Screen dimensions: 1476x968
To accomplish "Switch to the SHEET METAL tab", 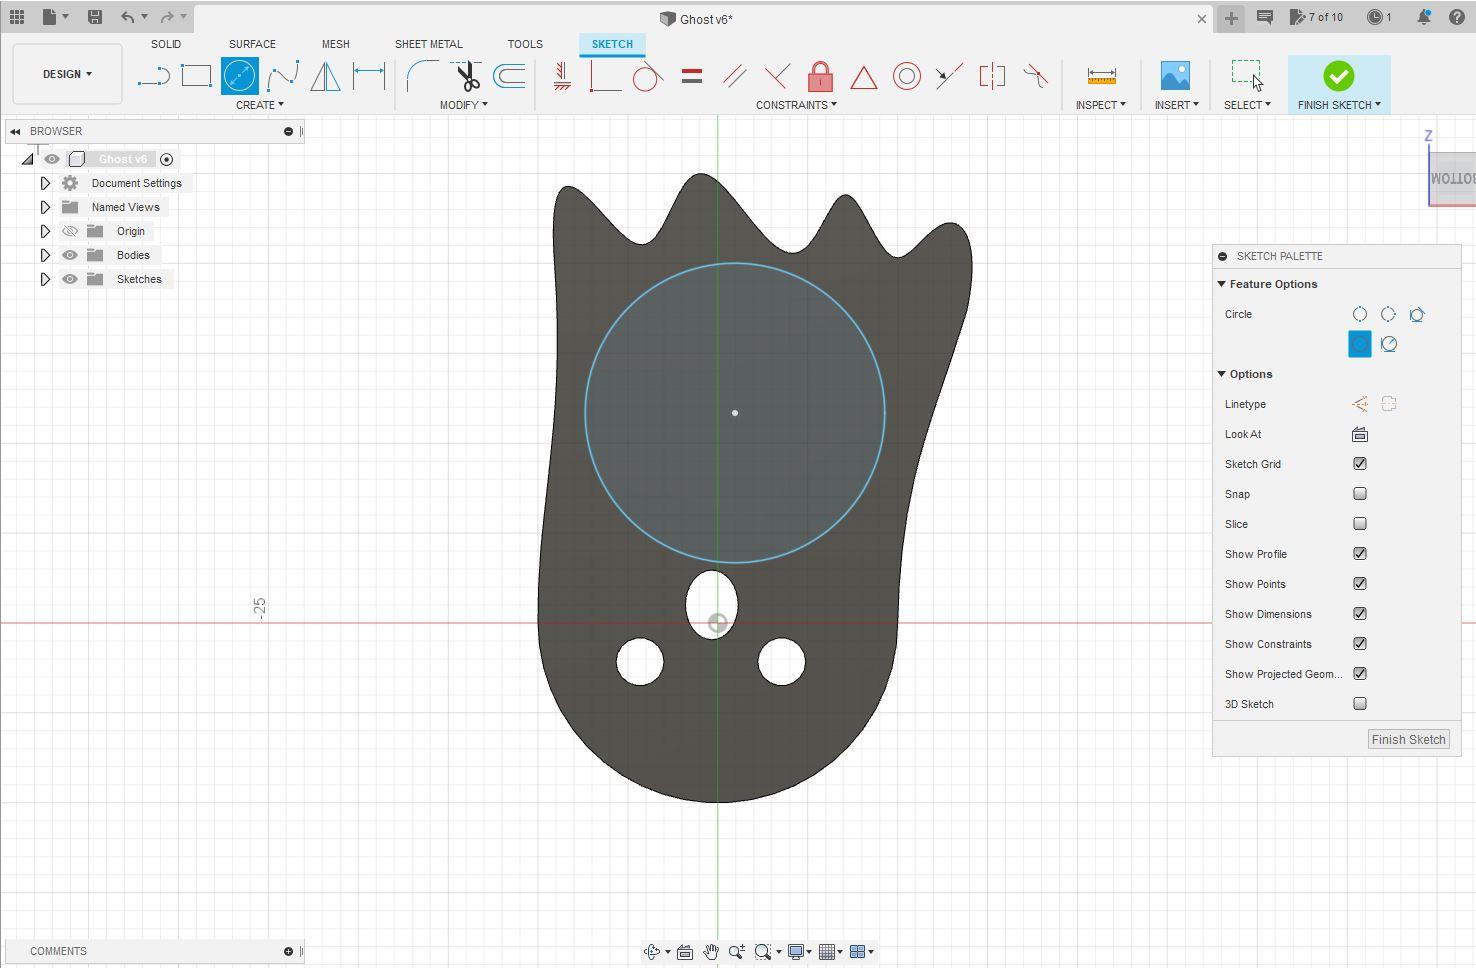I will coord(428,44).
